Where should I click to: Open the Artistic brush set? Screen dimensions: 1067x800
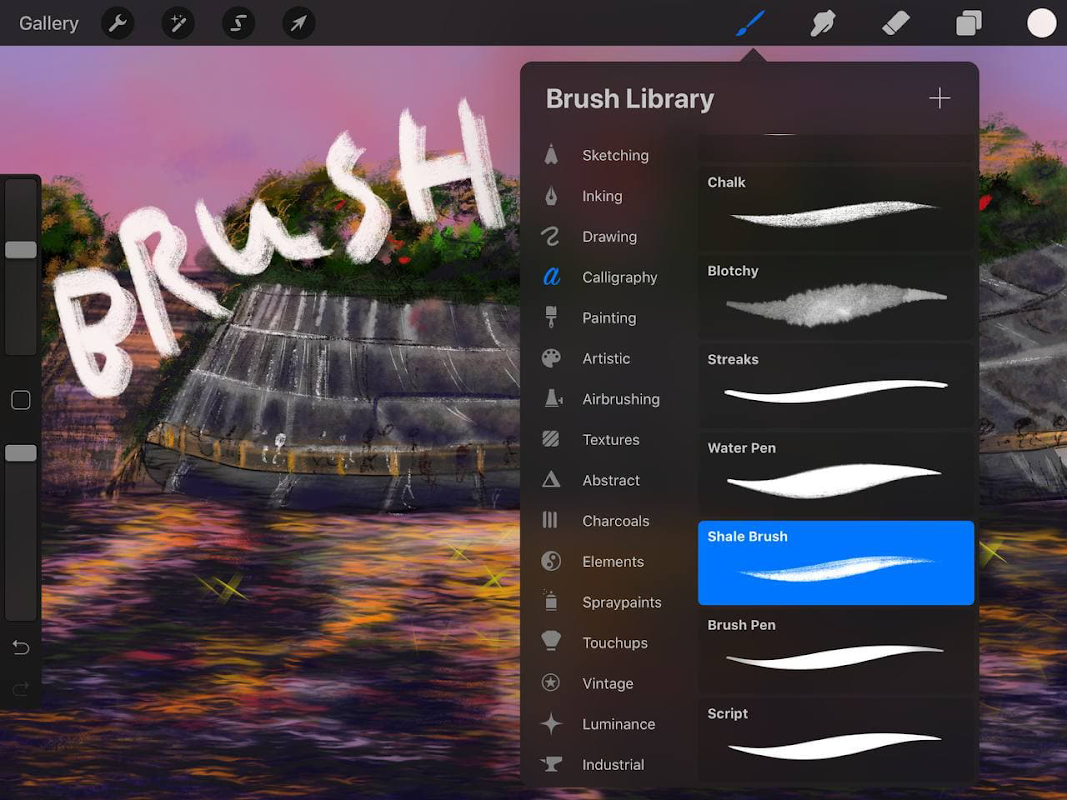pyautogui.click(x=606, y=359)
